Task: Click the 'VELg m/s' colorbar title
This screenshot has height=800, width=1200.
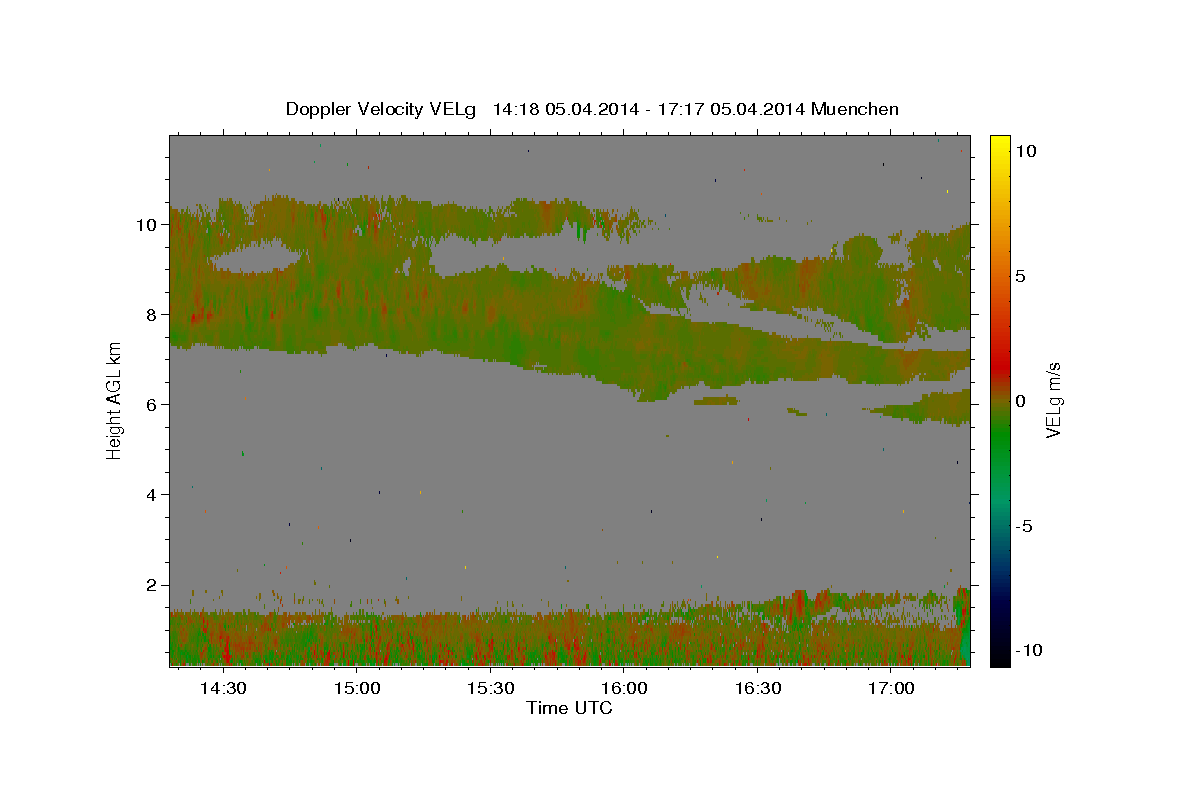Action: tap(1054, 400)
